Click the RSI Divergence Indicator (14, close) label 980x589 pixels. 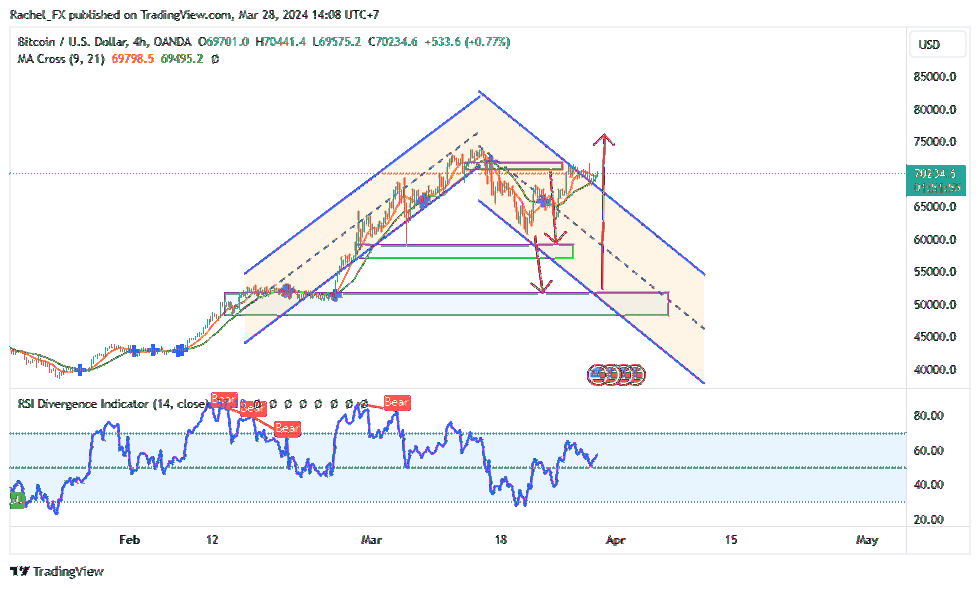click(x=112, y=404)
